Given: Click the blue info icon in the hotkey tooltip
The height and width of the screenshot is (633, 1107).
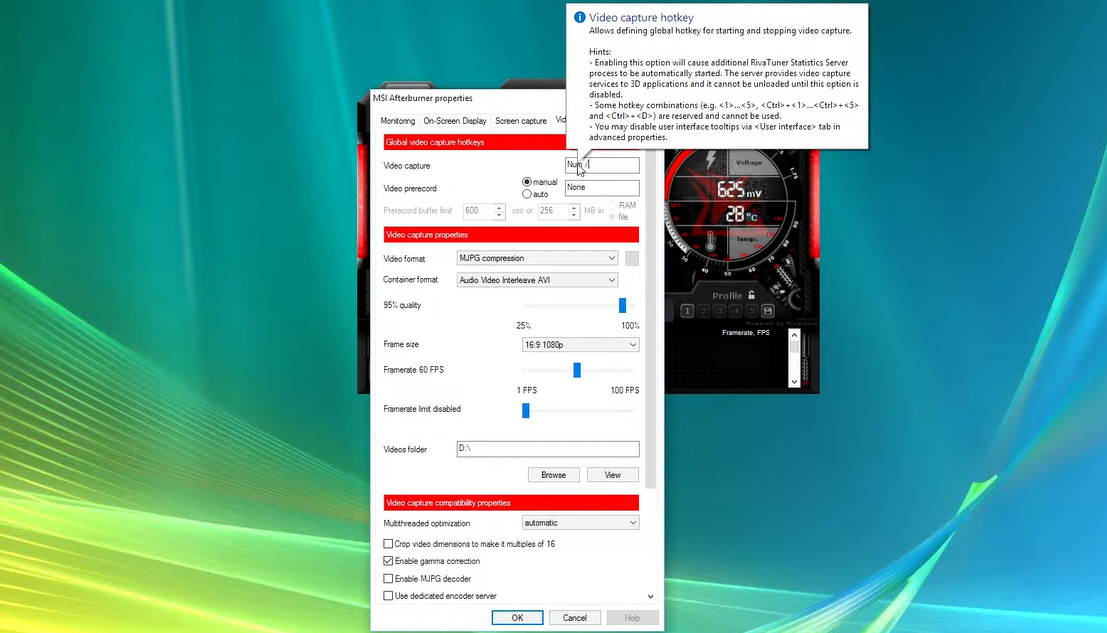Looking at the screenshot, I should [x=579, y=17].
